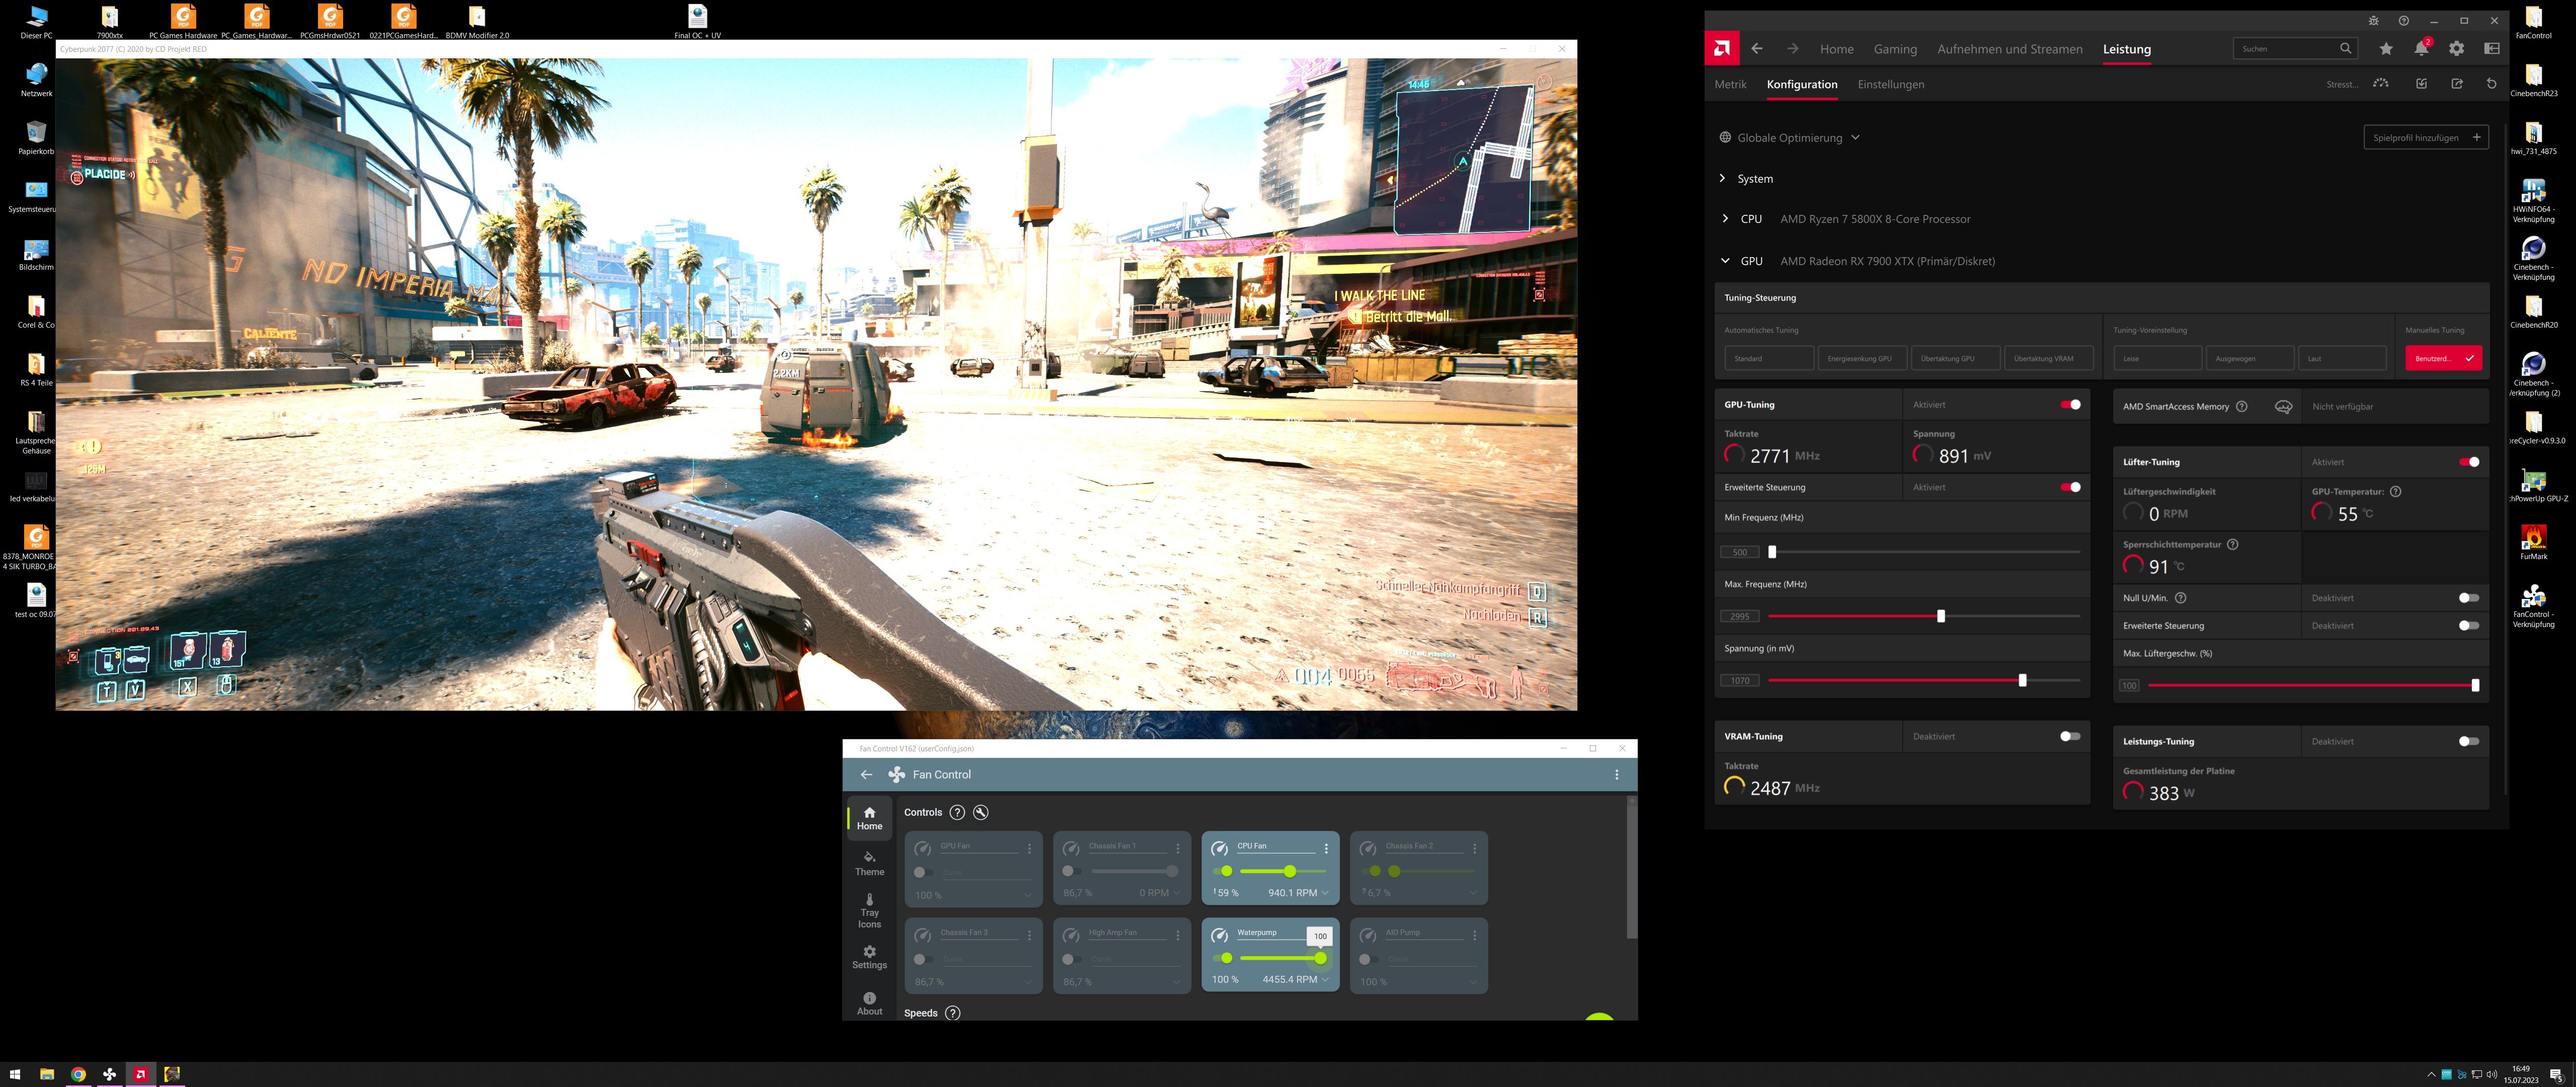Open Waterpump card options menu
Screen dimensions: 2576x1087
[x=1326, y=935]
